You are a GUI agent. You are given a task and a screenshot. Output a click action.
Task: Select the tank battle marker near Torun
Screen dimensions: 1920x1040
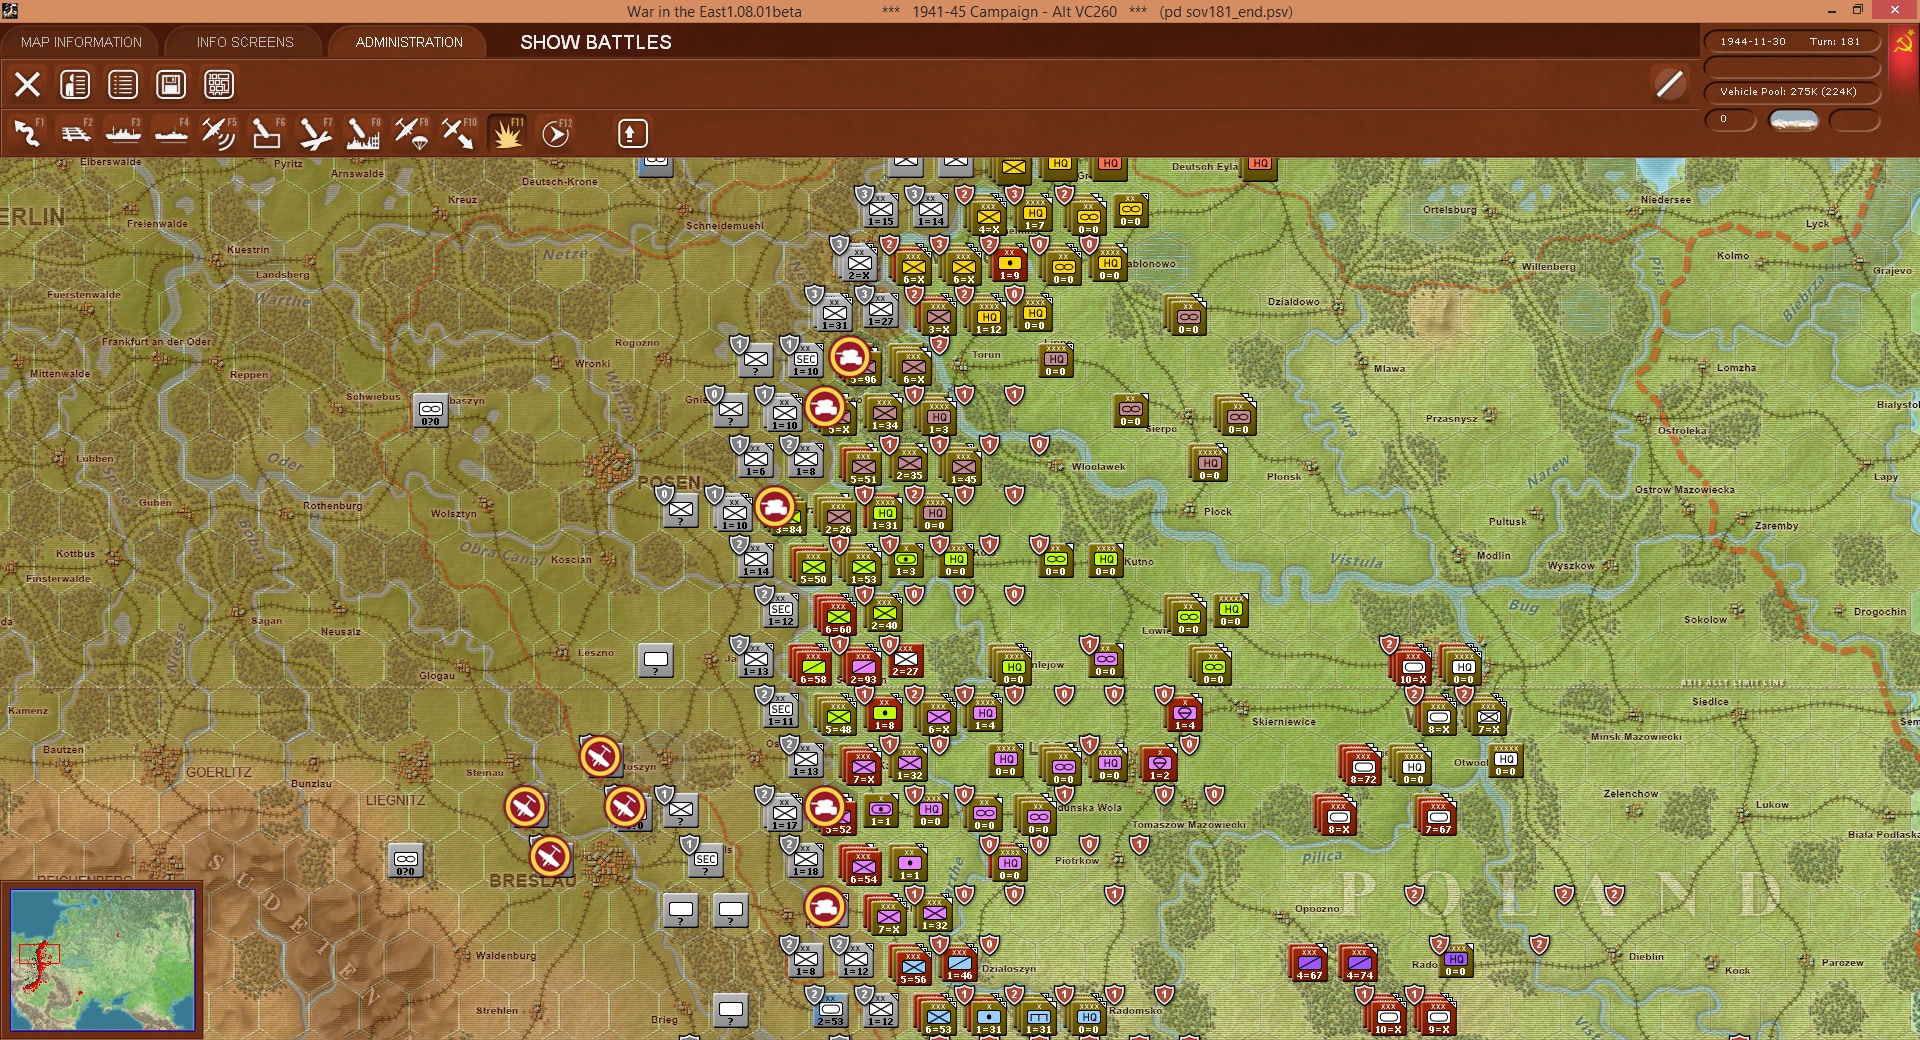[850, 356]
